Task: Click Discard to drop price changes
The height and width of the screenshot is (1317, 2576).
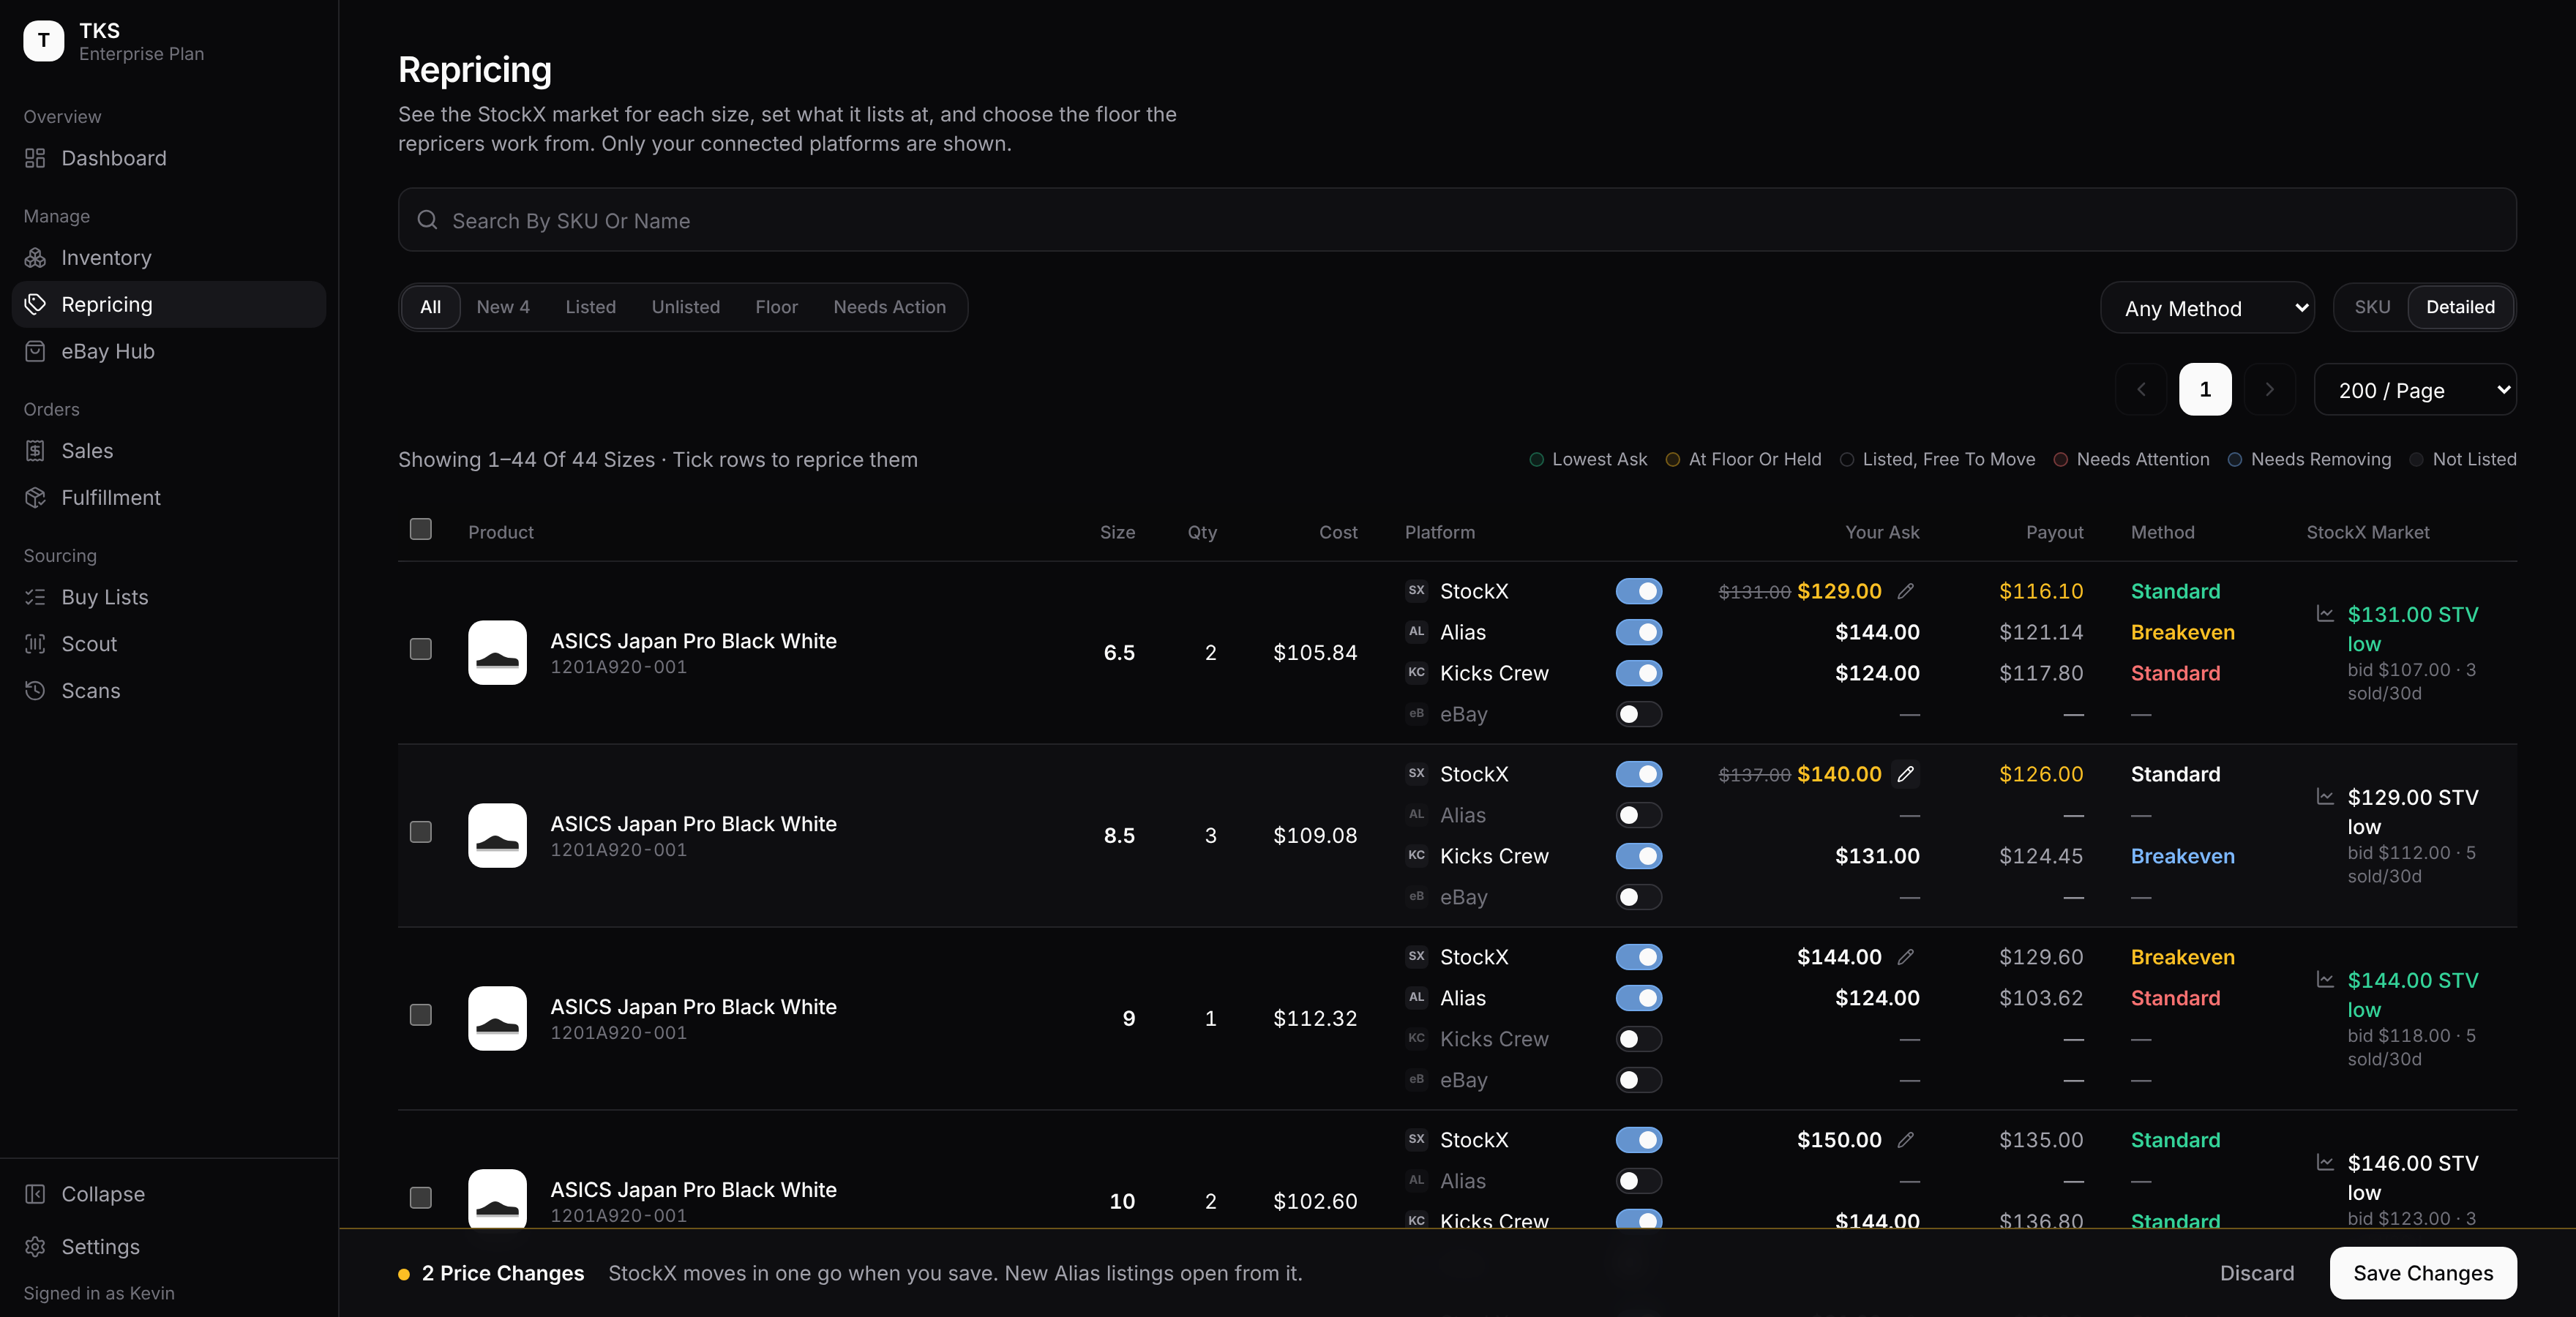Action: (2257, 1273)
